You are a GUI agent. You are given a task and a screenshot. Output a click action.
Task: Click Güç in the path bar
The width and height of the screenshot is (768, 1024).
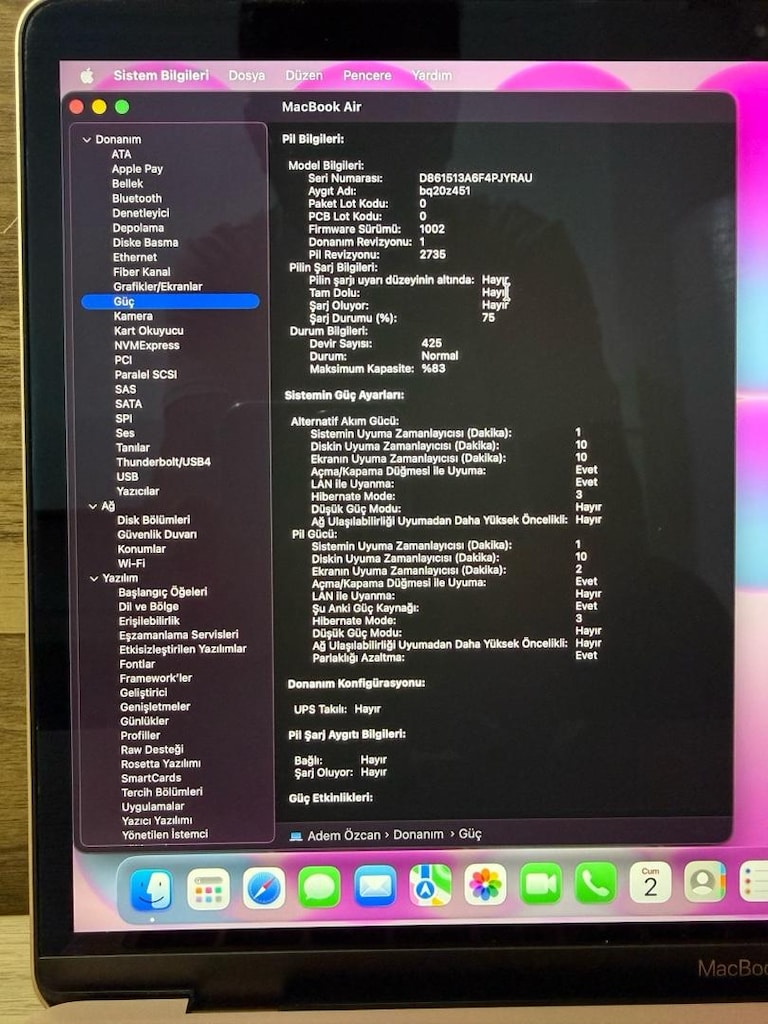(x=470, y=834)
